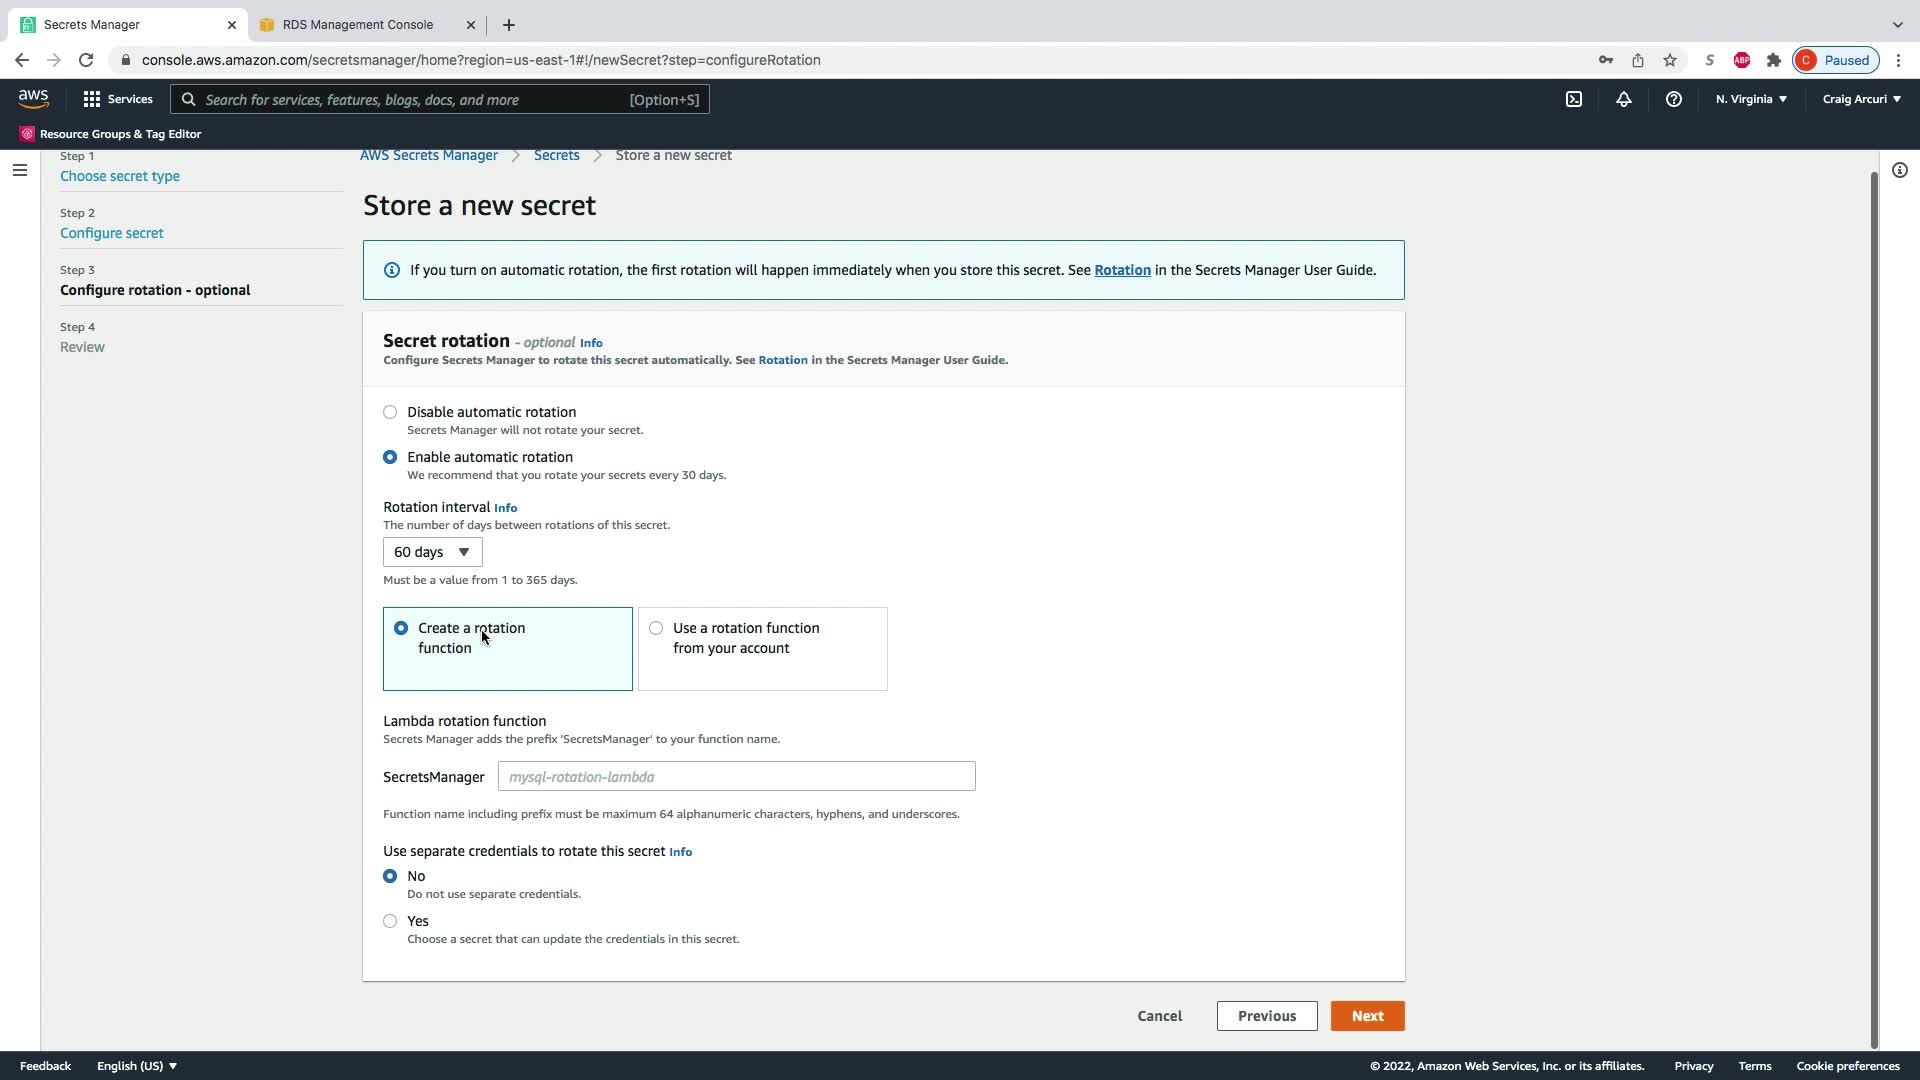Click the orange Next button
Image resolution: width=1920 pixels, height=1080 pixels.
click(1367, 1016)
